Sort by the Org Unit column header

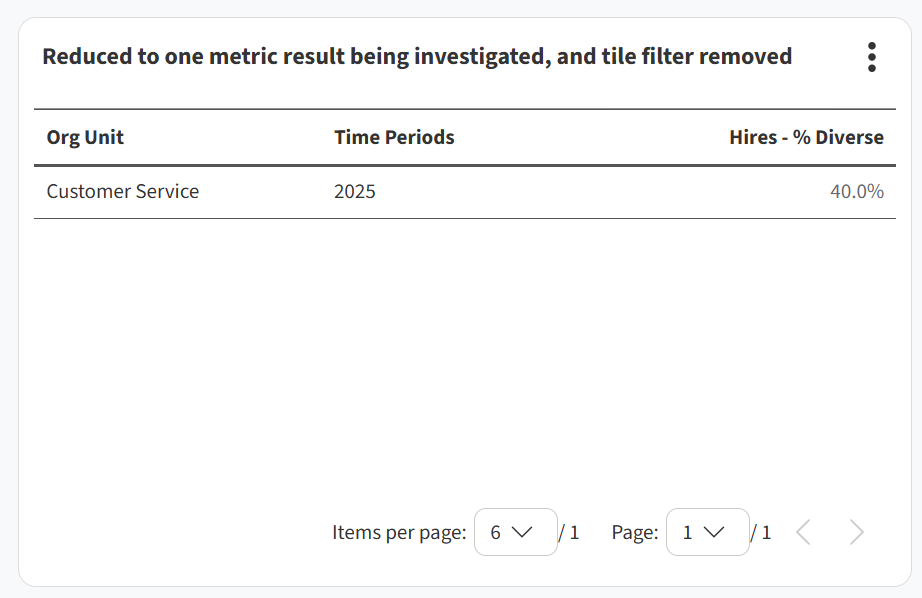[85, 138]
